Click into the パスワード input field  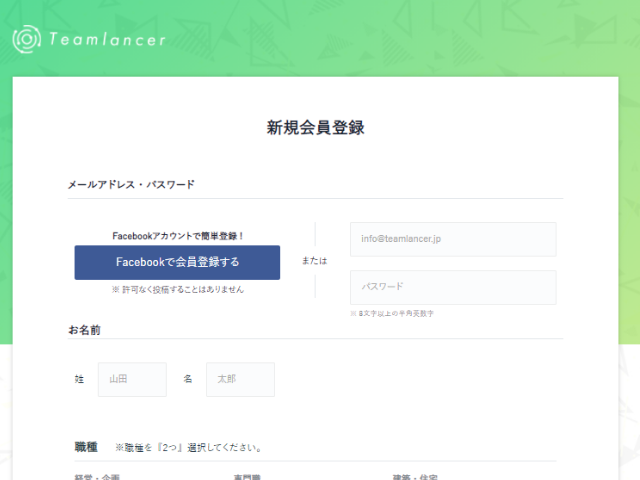coord(453,287)
